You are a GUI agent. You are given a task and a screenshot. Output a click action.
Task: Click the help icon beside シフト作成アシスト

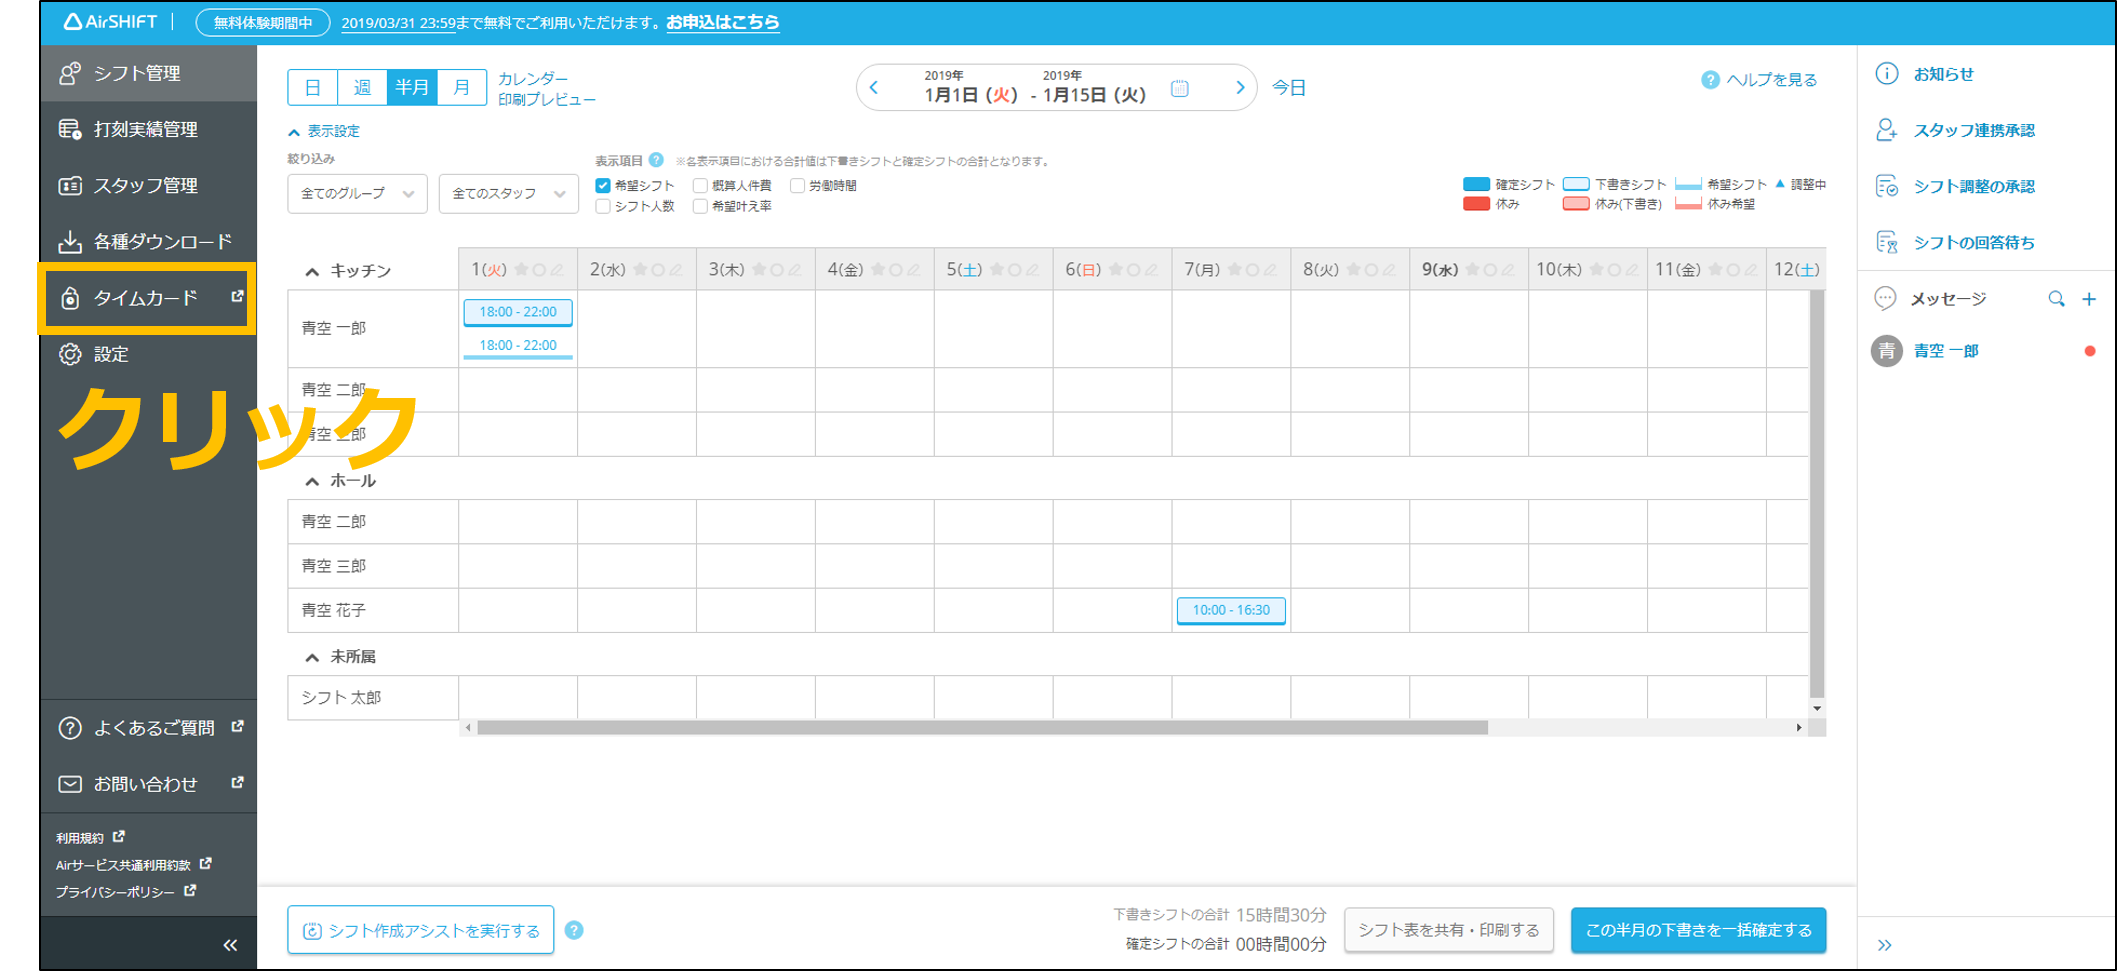[574, 930]
